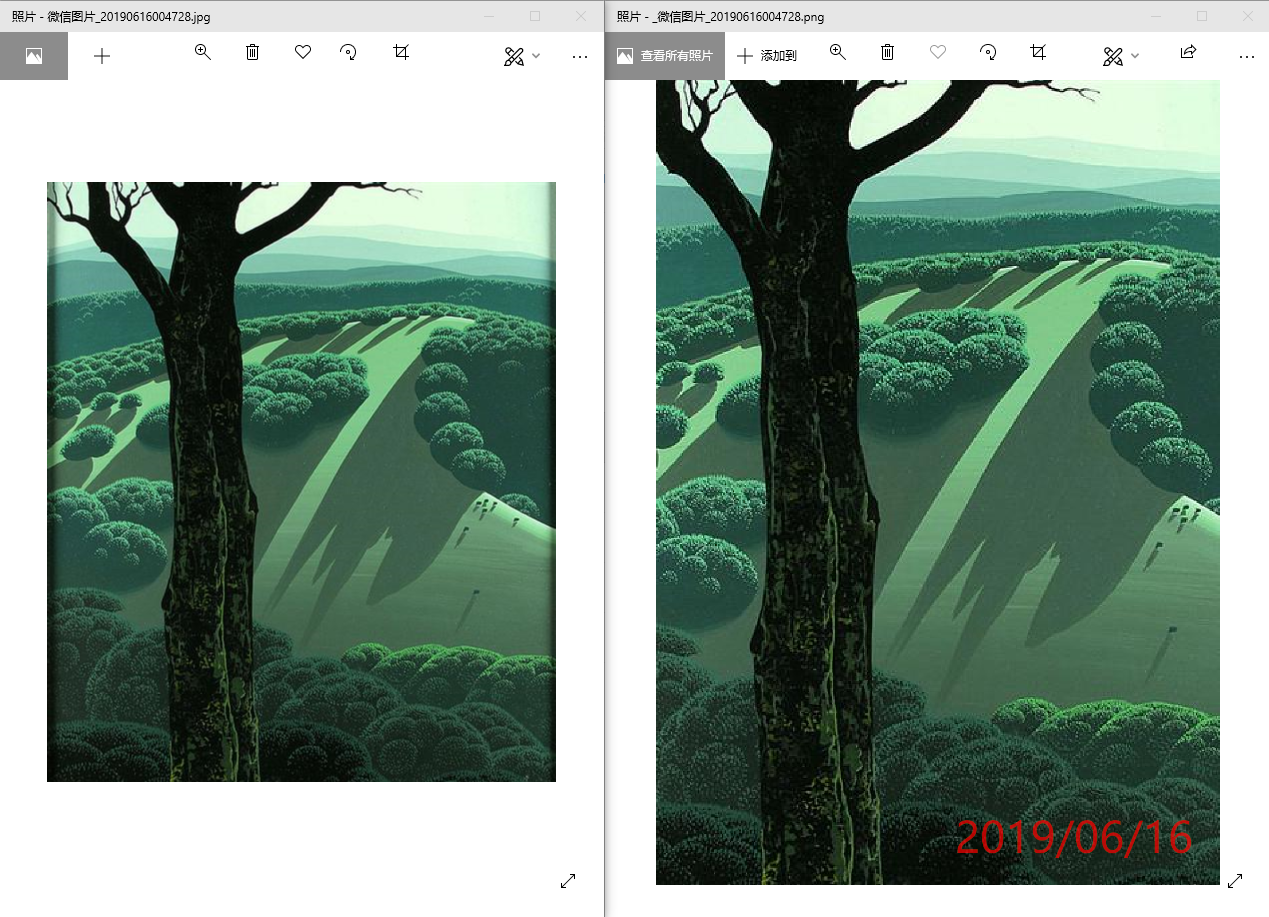1269x917 pixels.
Task: Enter fullscreen with the arrow icon in the right png window
Action: click(x=1235, y=880)
